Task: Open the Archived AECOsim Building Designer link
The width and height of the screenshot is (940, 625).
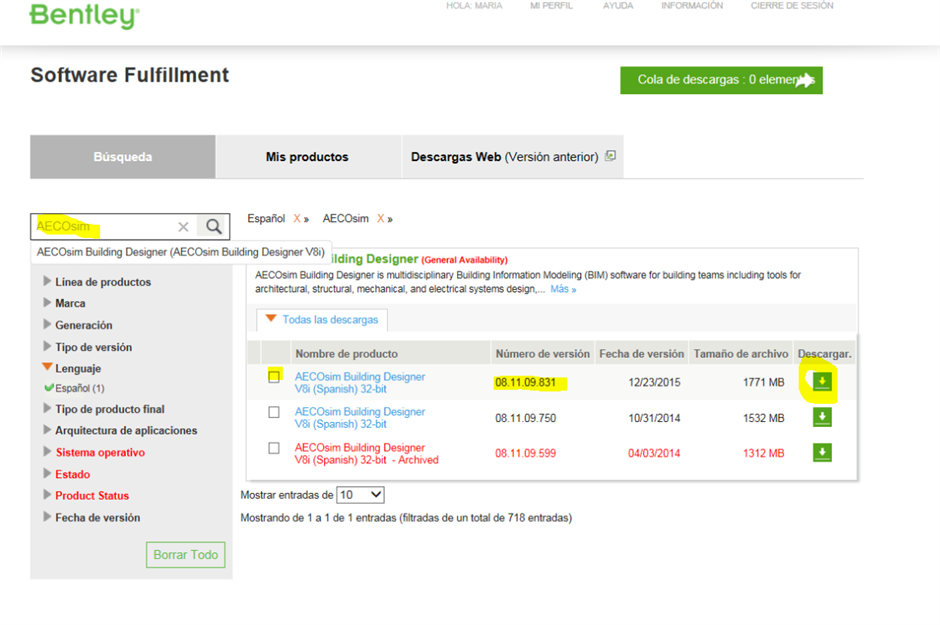Action: (366, 454)
